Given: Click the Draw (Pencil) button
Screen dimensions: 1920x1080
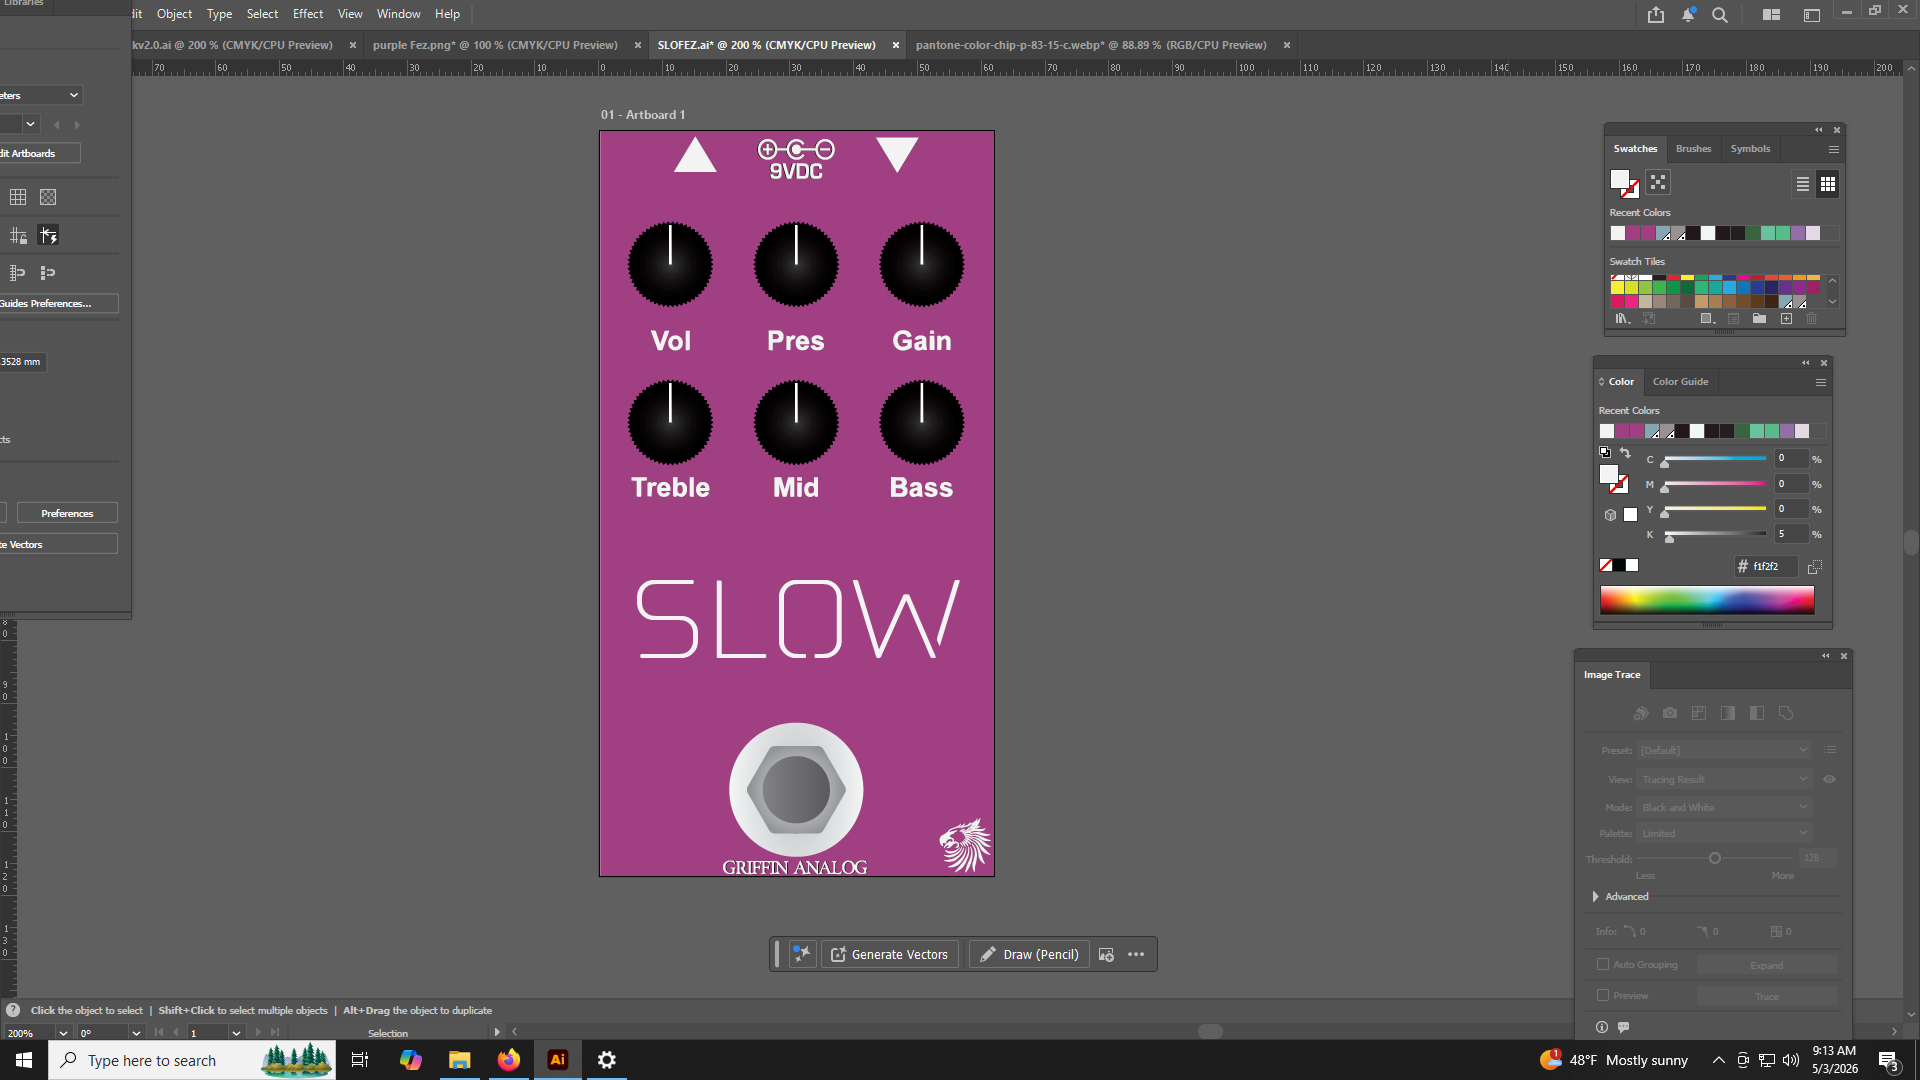Looking at the screenshot, I should point(1029,954).
